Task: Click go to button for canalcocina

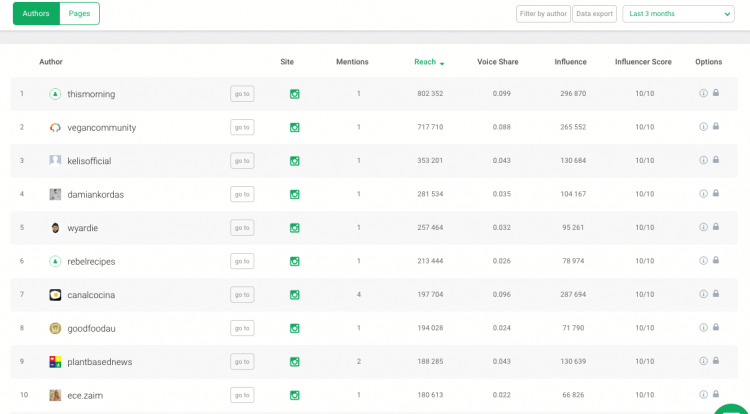Action: 242,294
